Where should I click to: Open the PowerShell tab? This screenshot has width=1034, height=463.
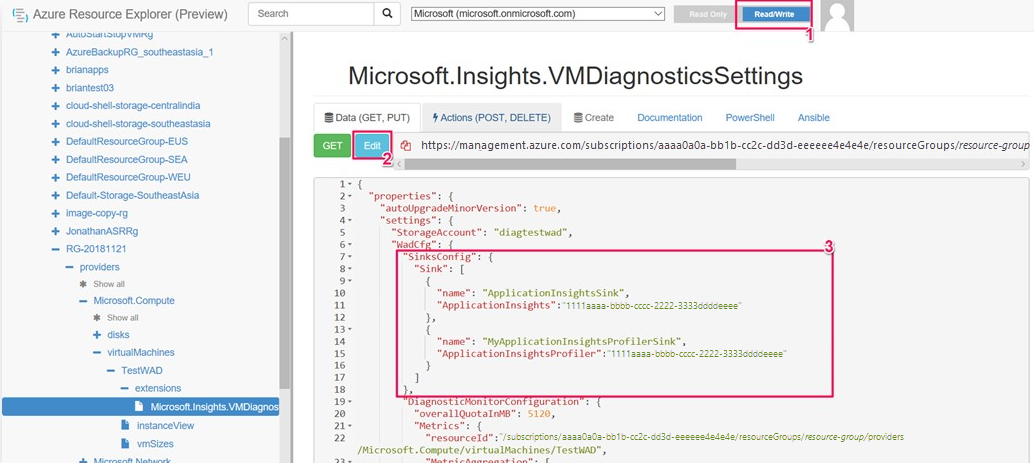750,118
